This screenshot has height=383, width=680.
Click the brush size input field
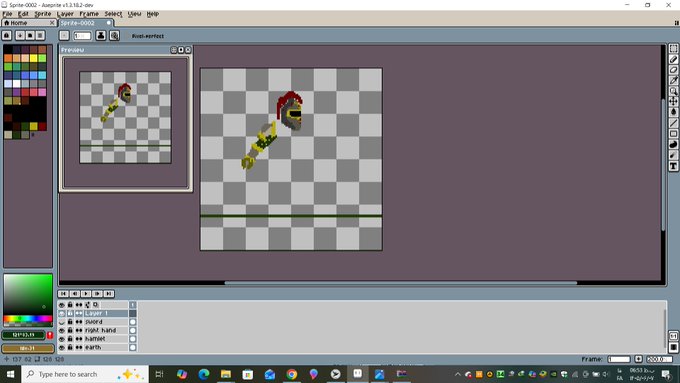82,36
